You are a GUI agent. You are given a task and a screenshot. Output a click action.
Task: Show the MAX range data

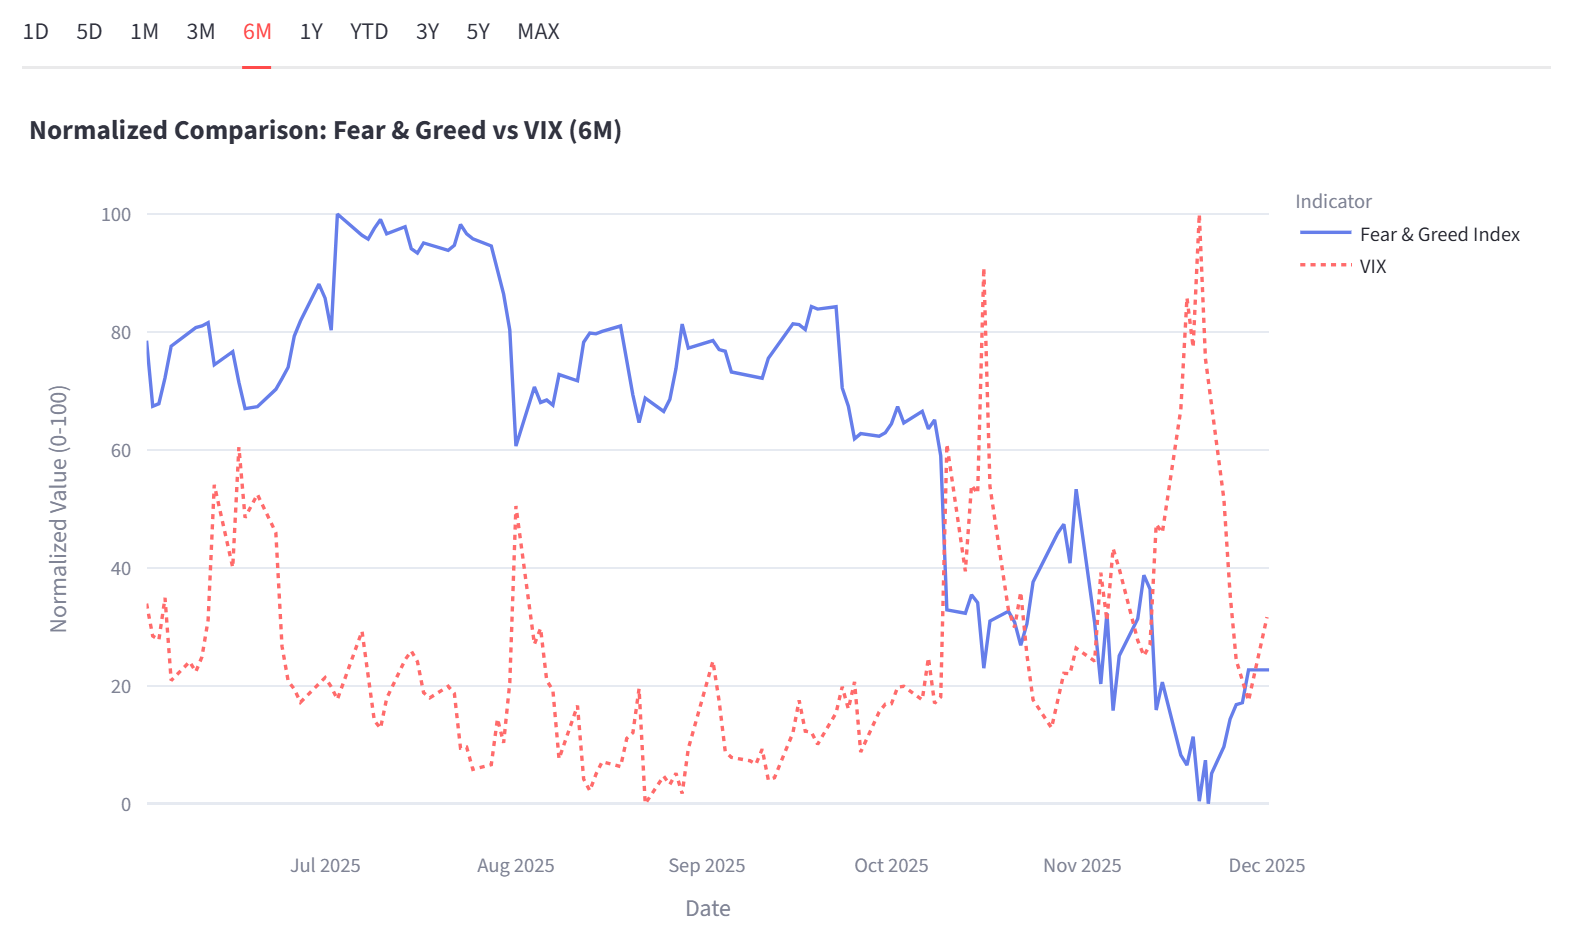point(538,32)
